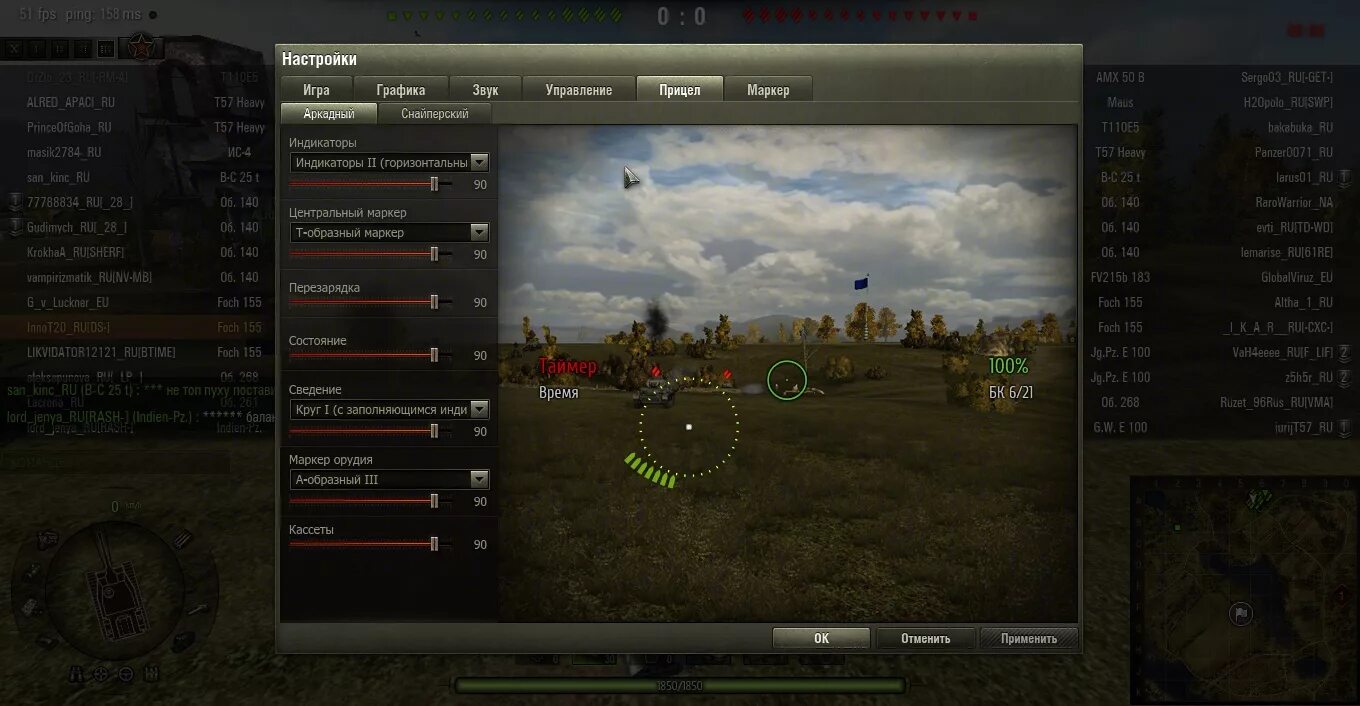
Task: Click player PrinceOfGoha_RU in team list
Action: [x=69, y=127]
